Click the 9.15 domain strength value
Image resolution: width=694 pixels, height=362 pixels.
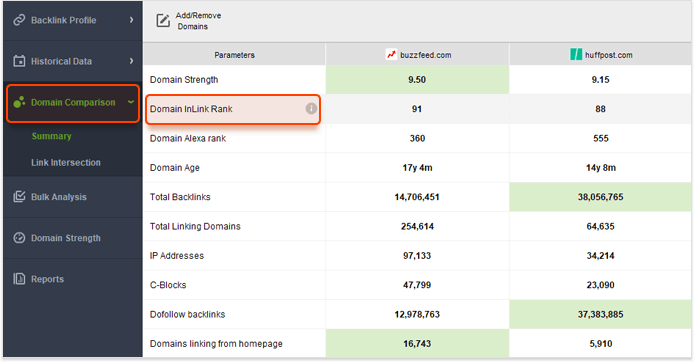coord(600,80)
